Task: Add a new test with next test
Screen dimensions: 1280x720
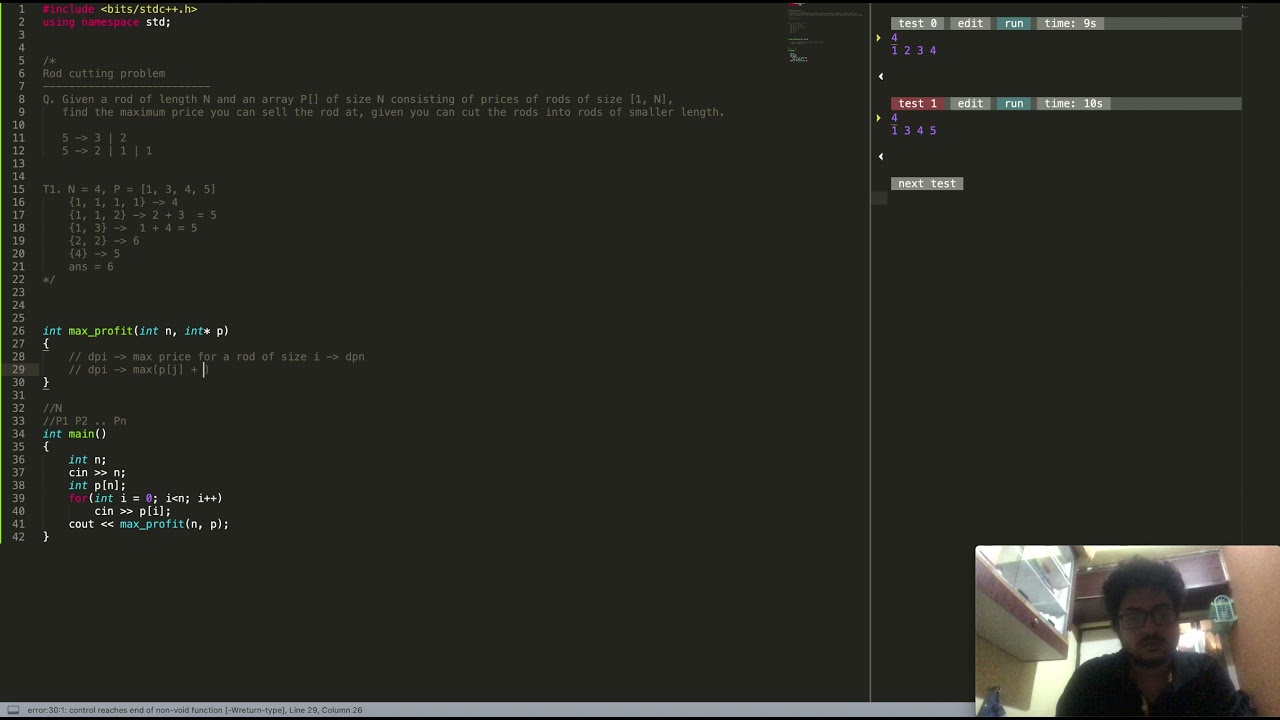Action: [927, 183]
